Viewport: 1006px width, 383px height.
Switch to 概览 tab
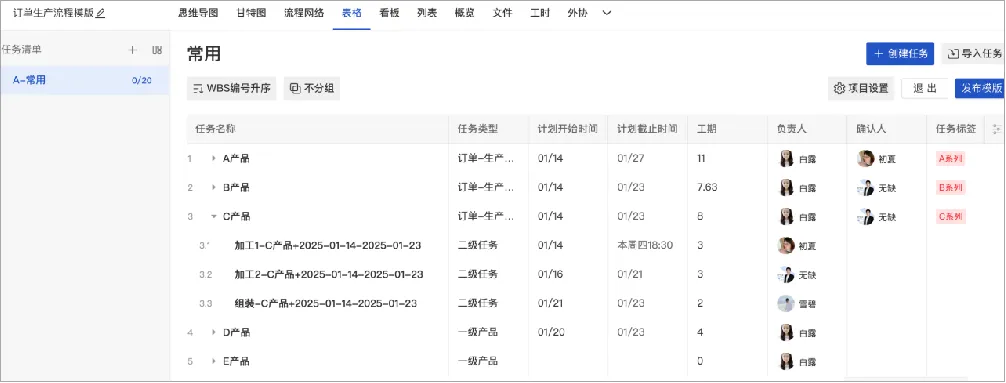point(465,13)
